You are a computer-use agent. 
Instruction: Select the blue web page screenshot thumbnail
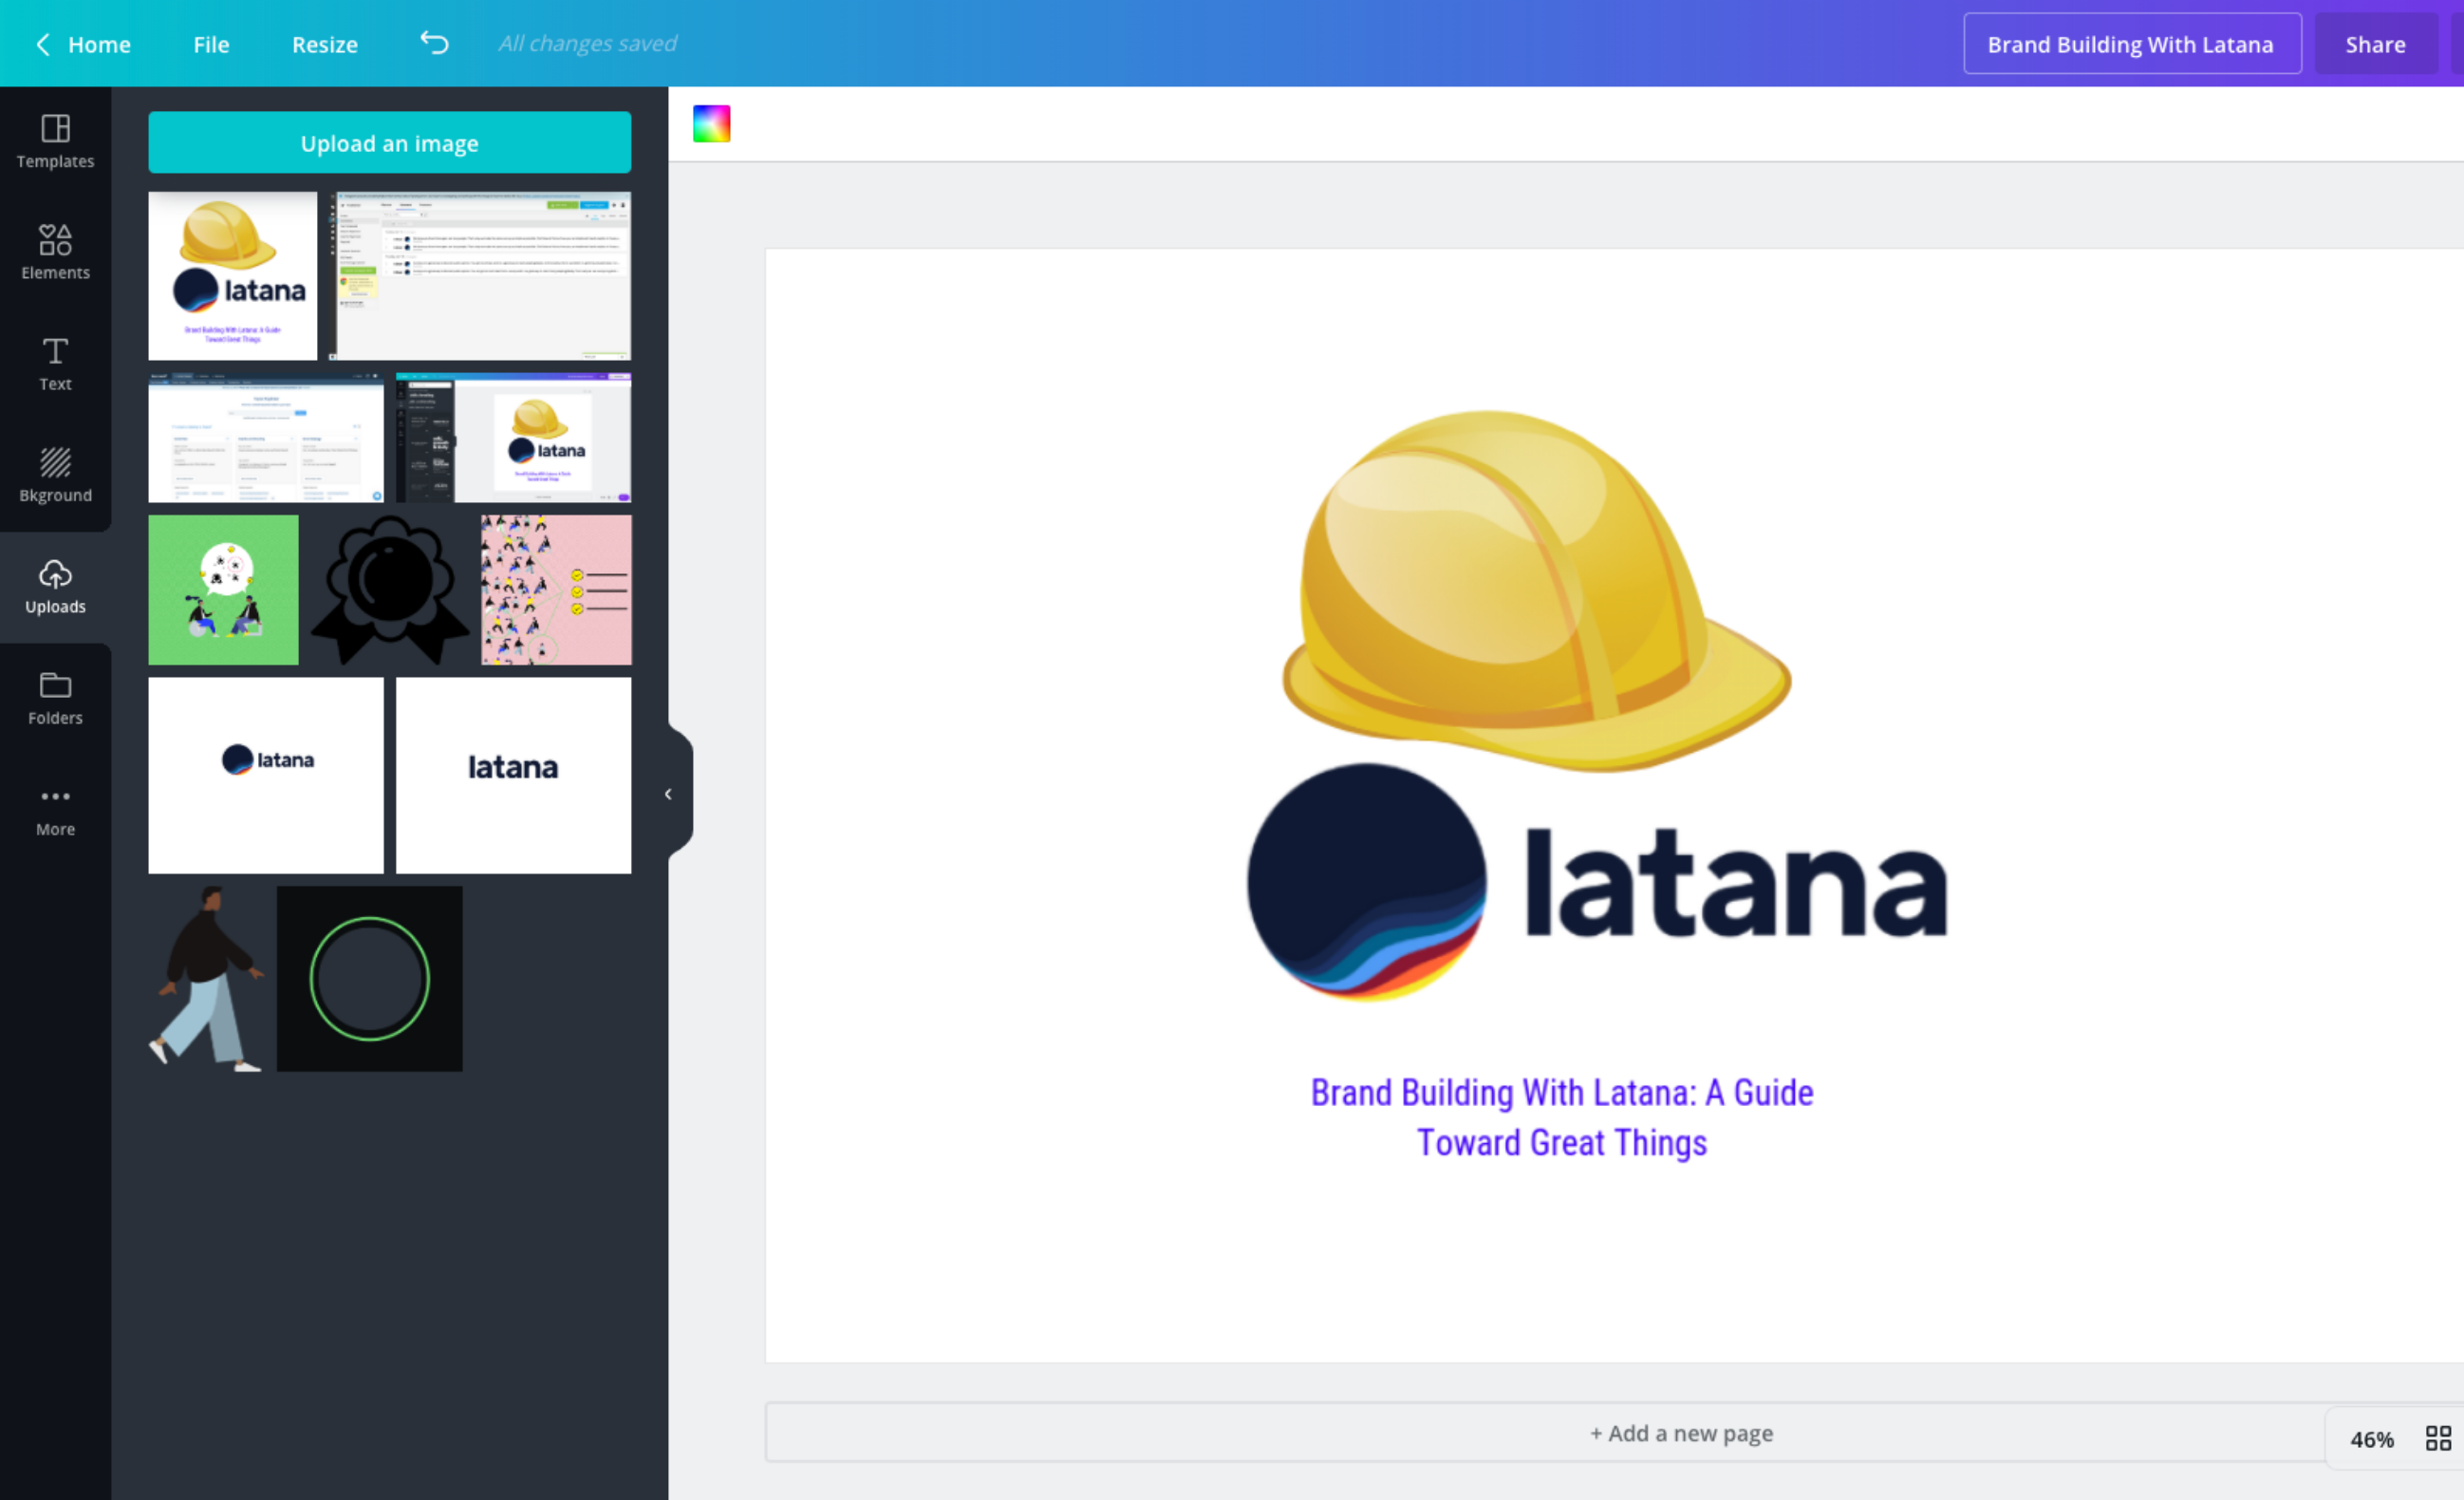coord(266,438)
